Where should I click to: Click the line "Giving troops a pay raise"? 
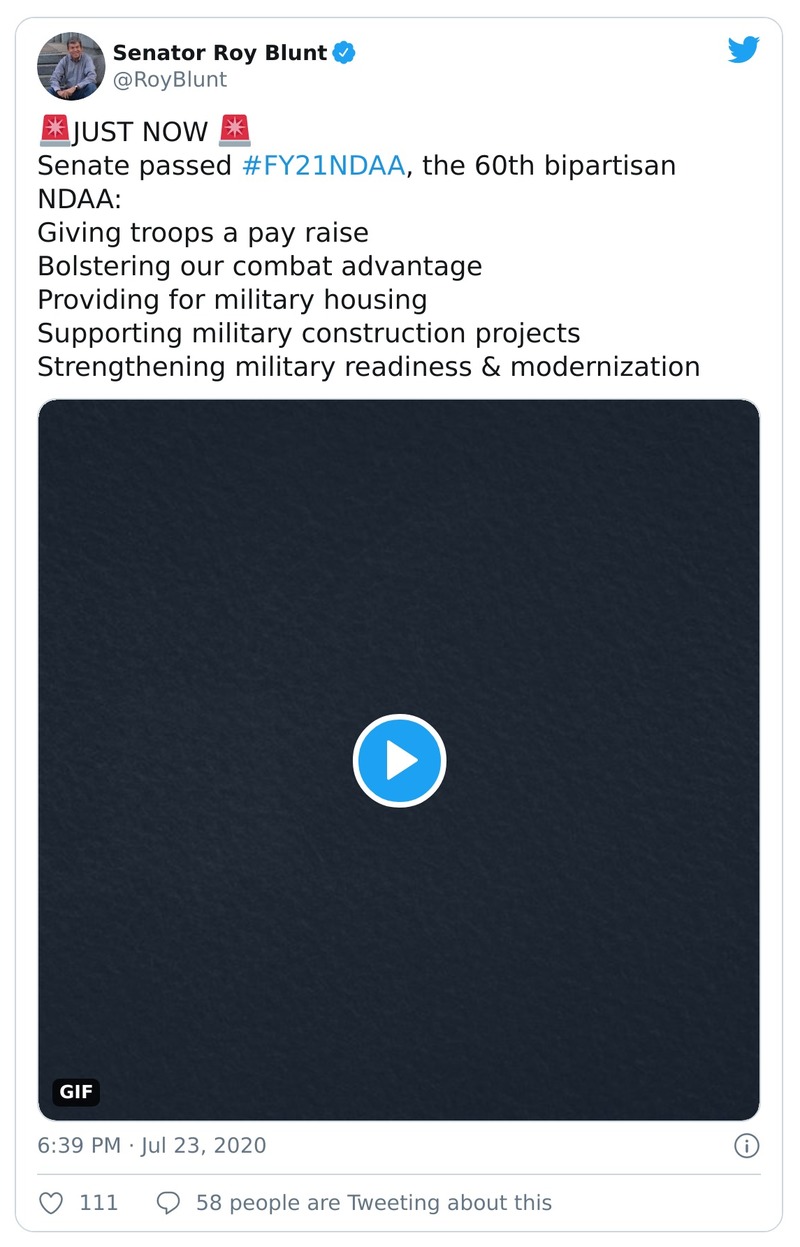pyautogui.click(x=203, y=233)
